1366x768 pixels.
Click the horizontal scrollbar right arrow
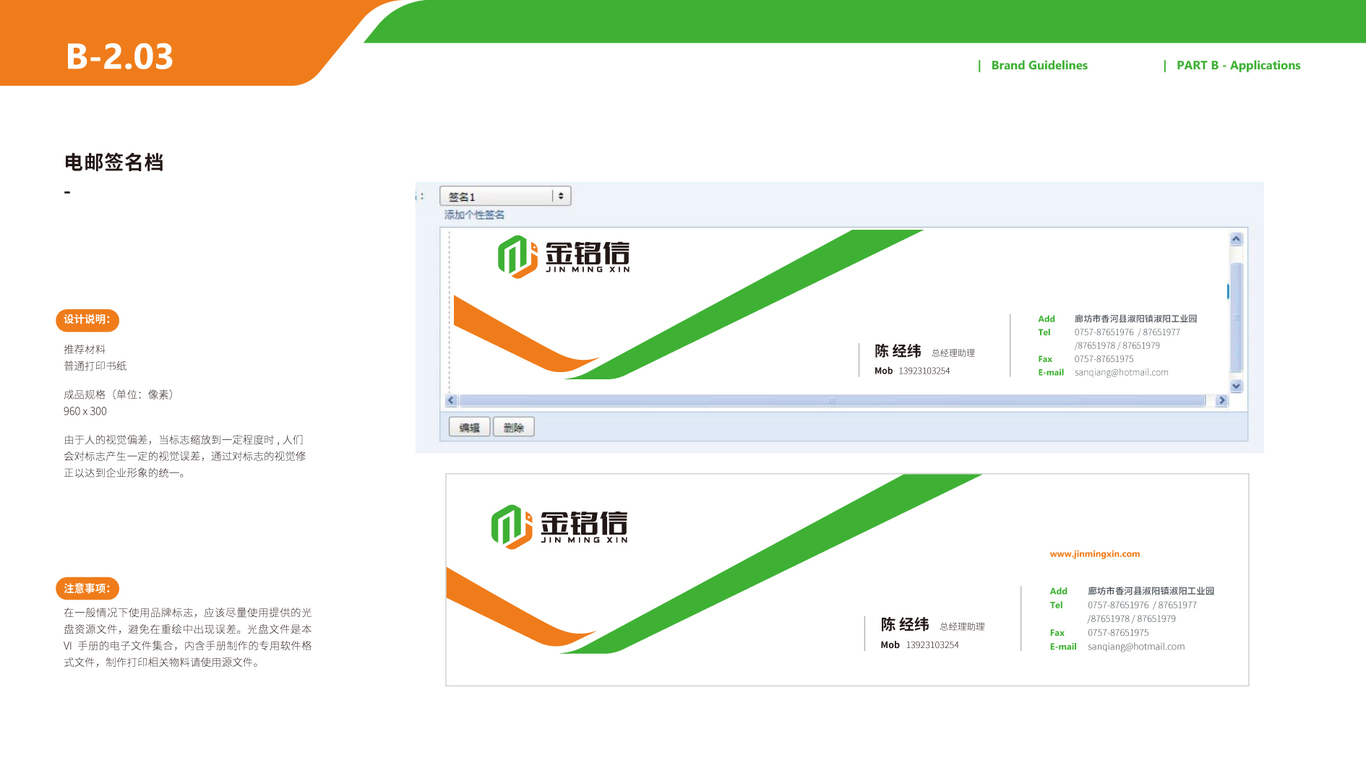(x=1221, y=400)
